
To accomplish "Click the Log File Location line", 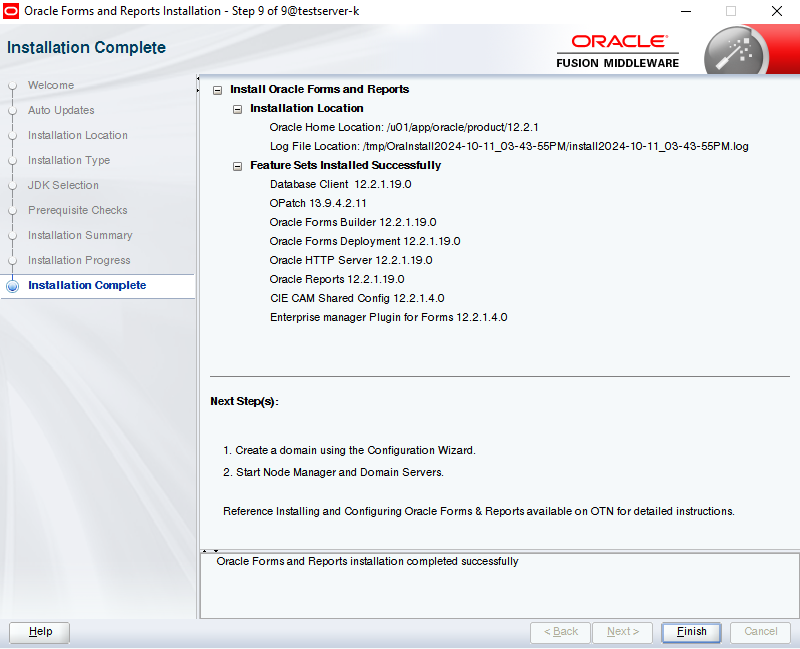I will (x=509, y=146).
